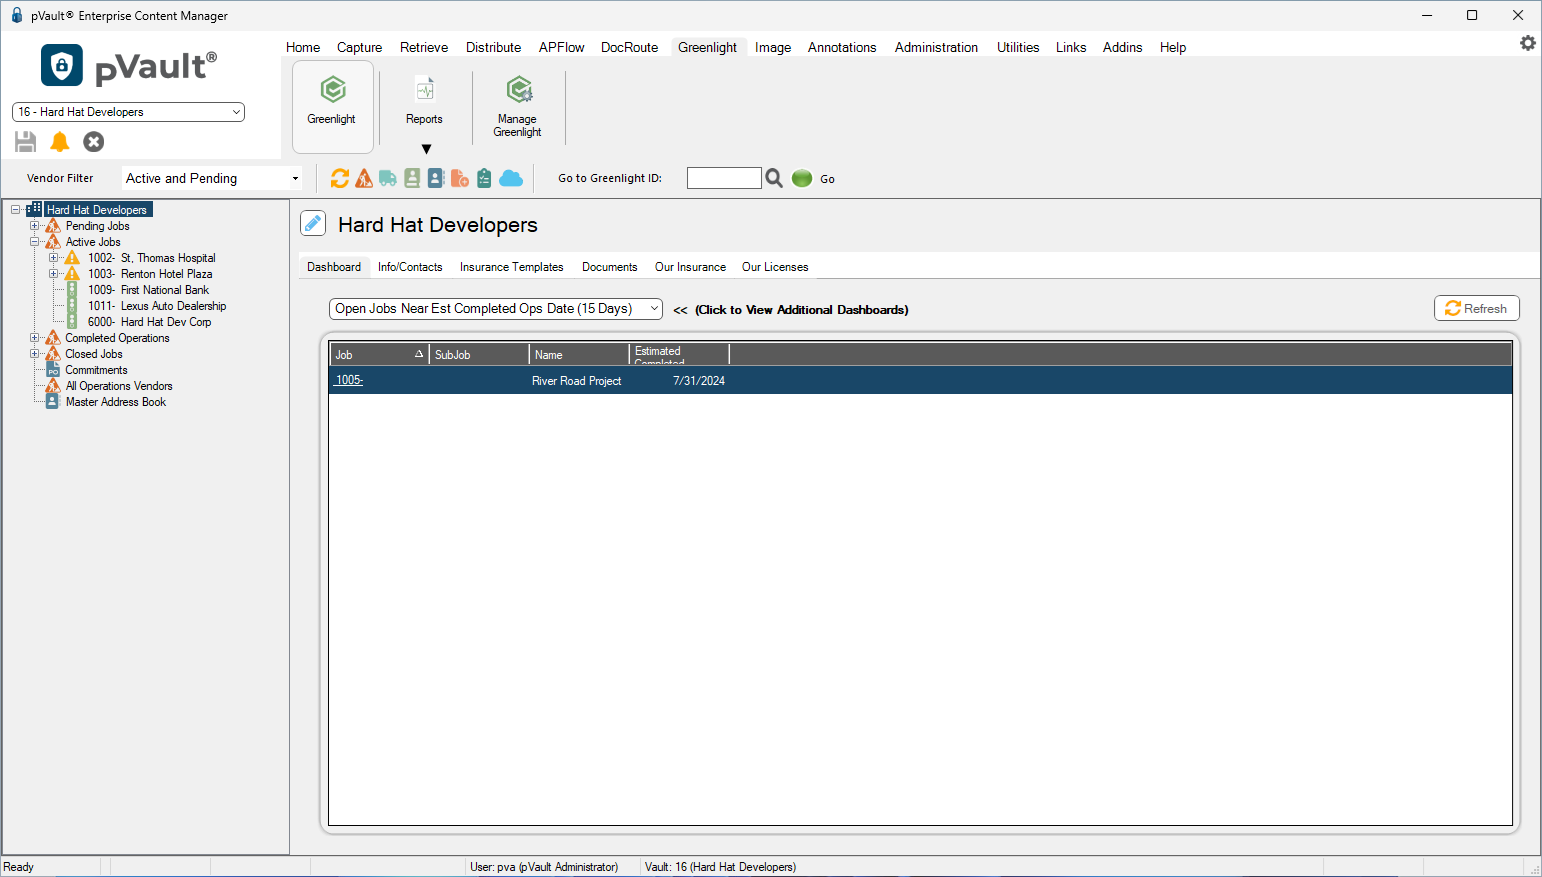
Task: Click the blue address book toolbar icon
Action: click(436, 178)
